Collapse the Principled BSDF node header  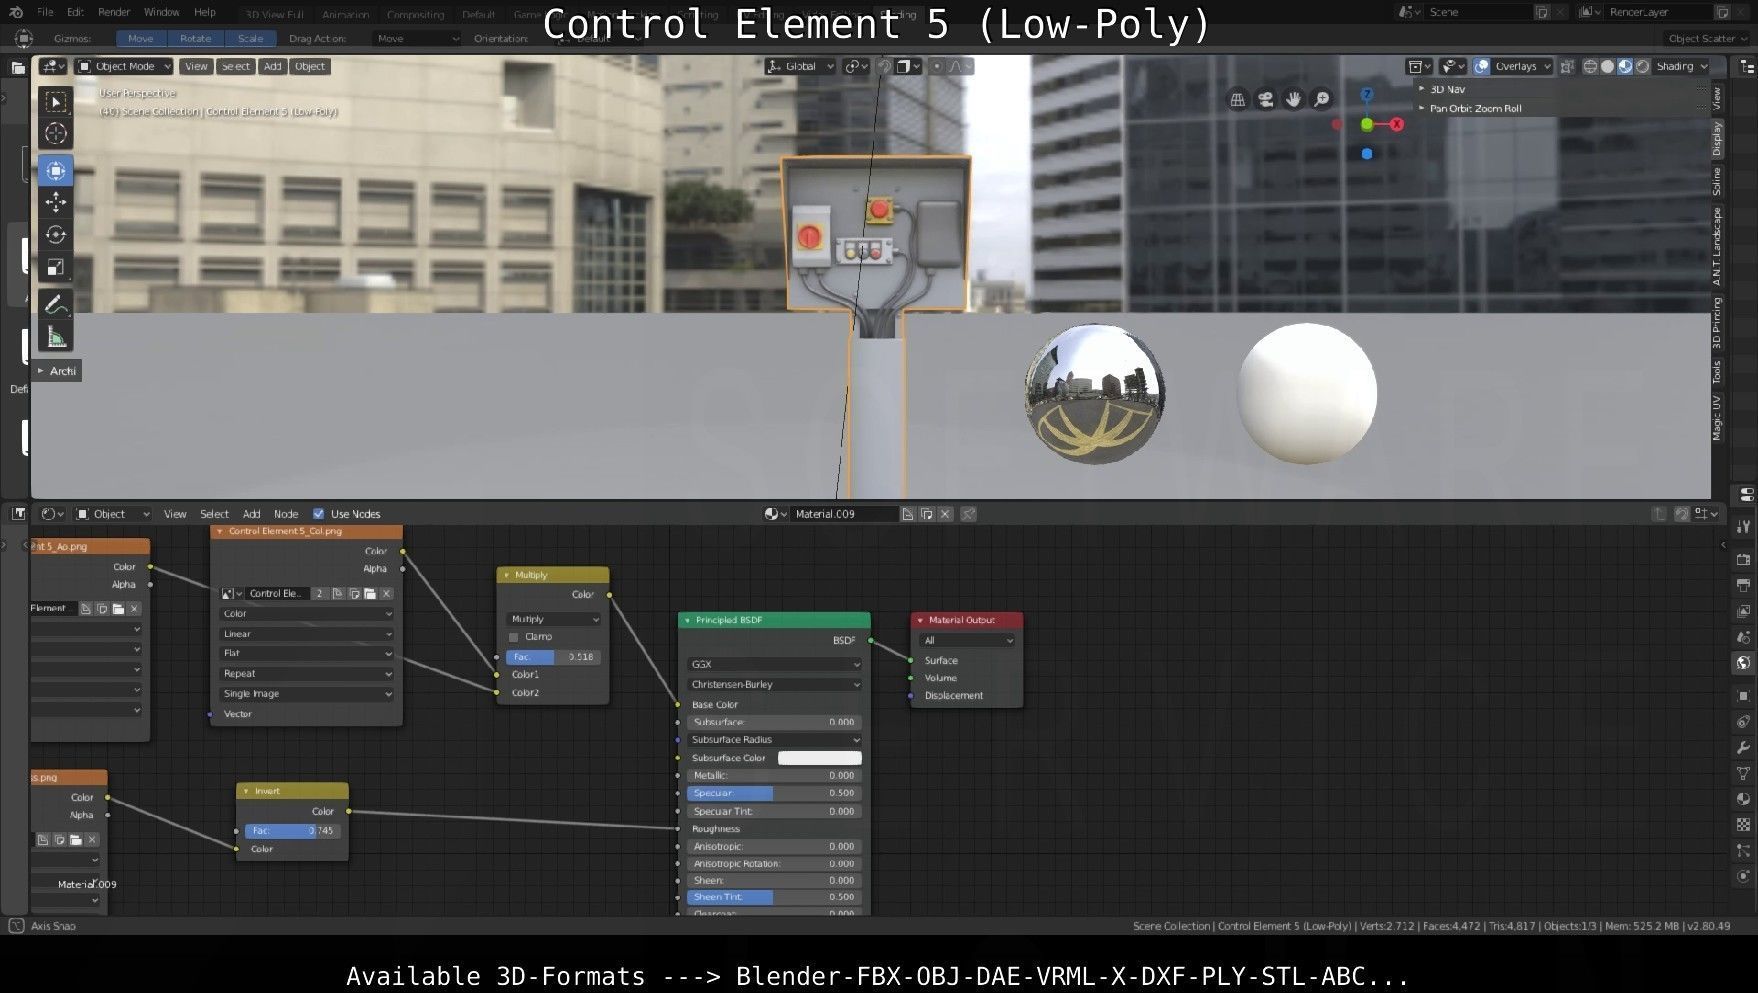[x=688, y=621]
